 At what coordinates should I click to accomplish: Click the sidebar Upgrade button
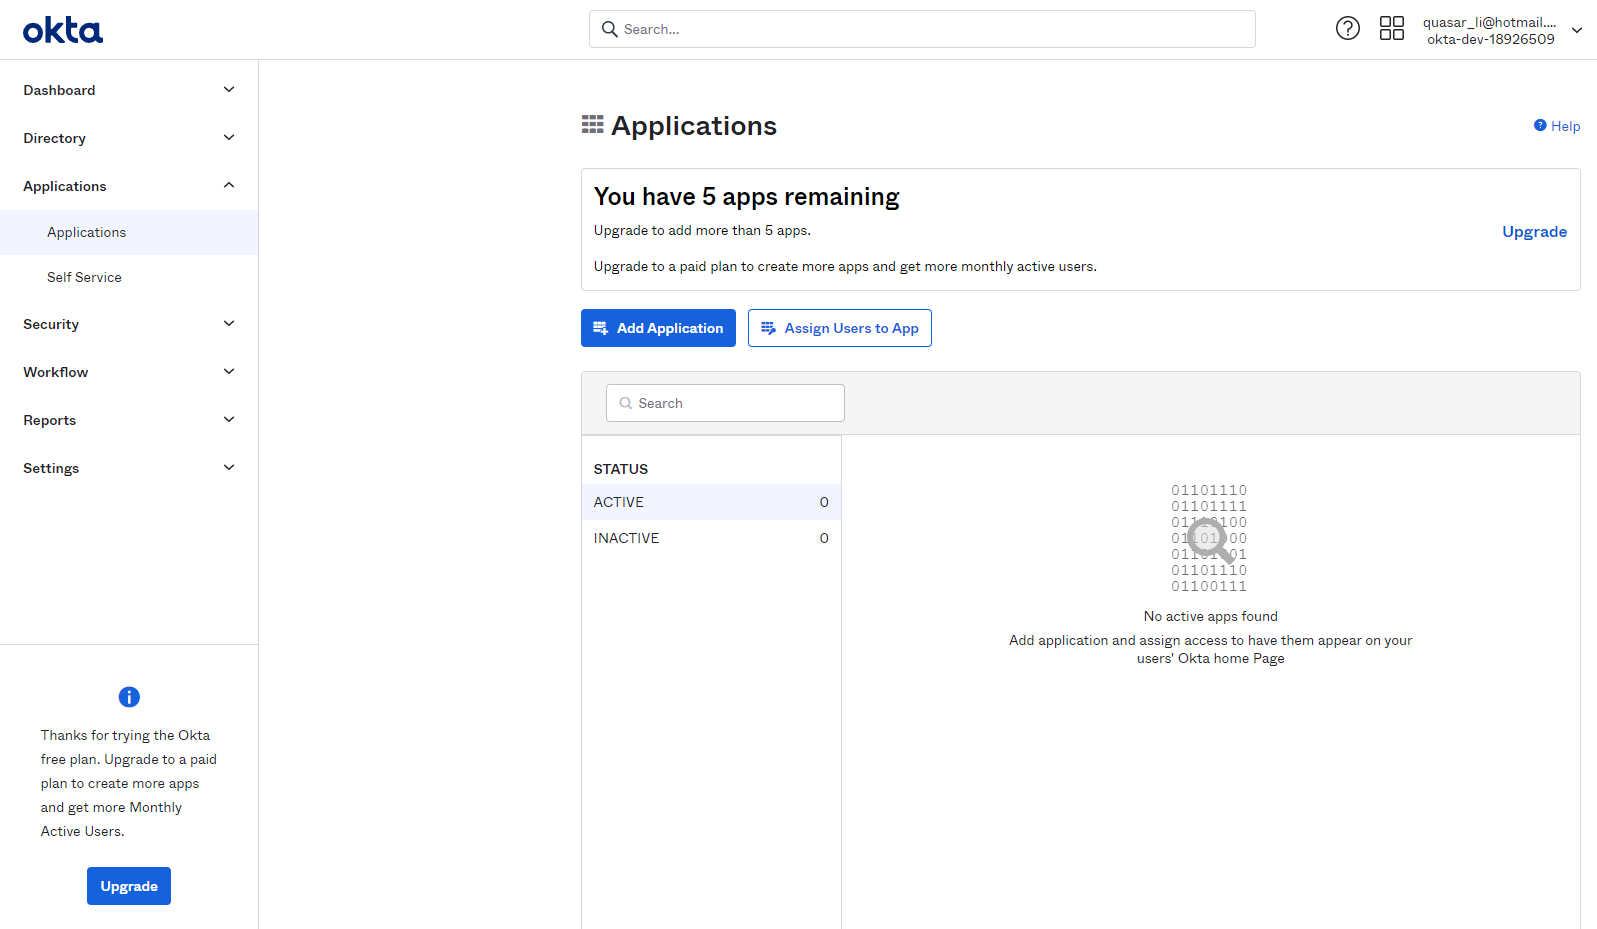129,886
